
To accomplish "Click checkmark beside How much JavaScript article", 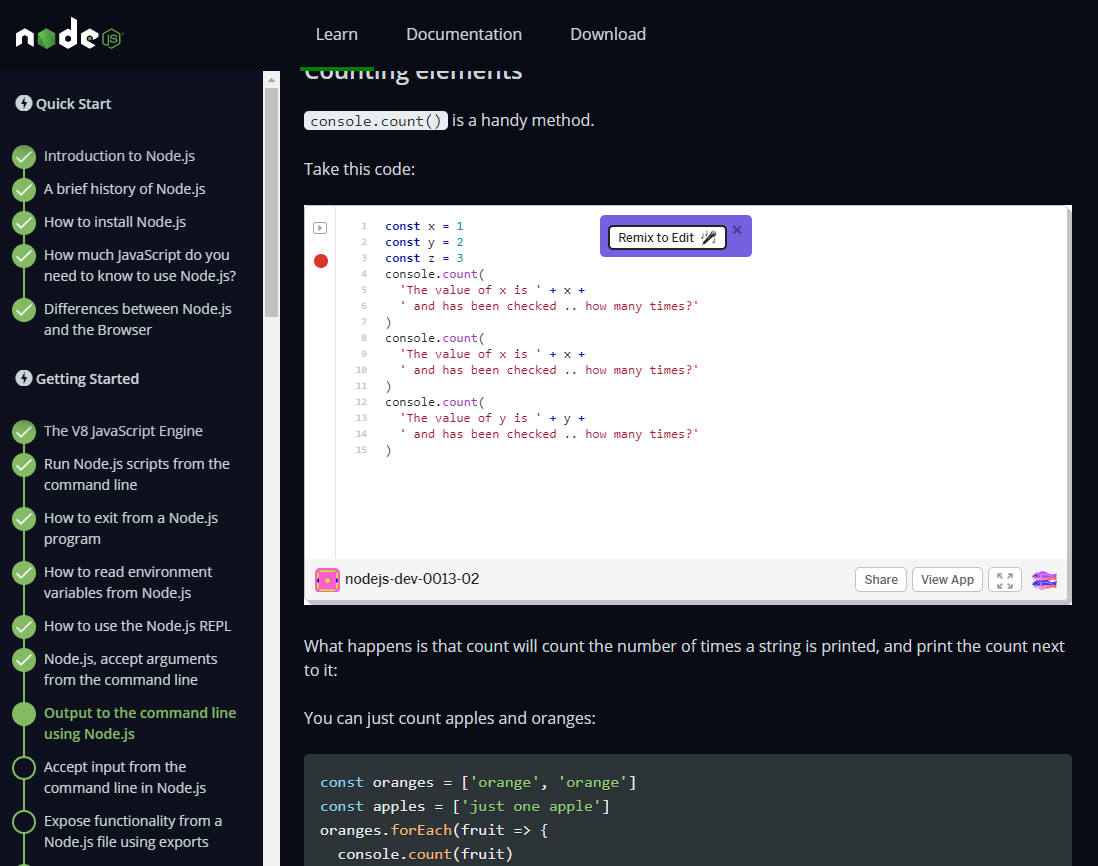I will pyautogui.click(x=24, y=256).
